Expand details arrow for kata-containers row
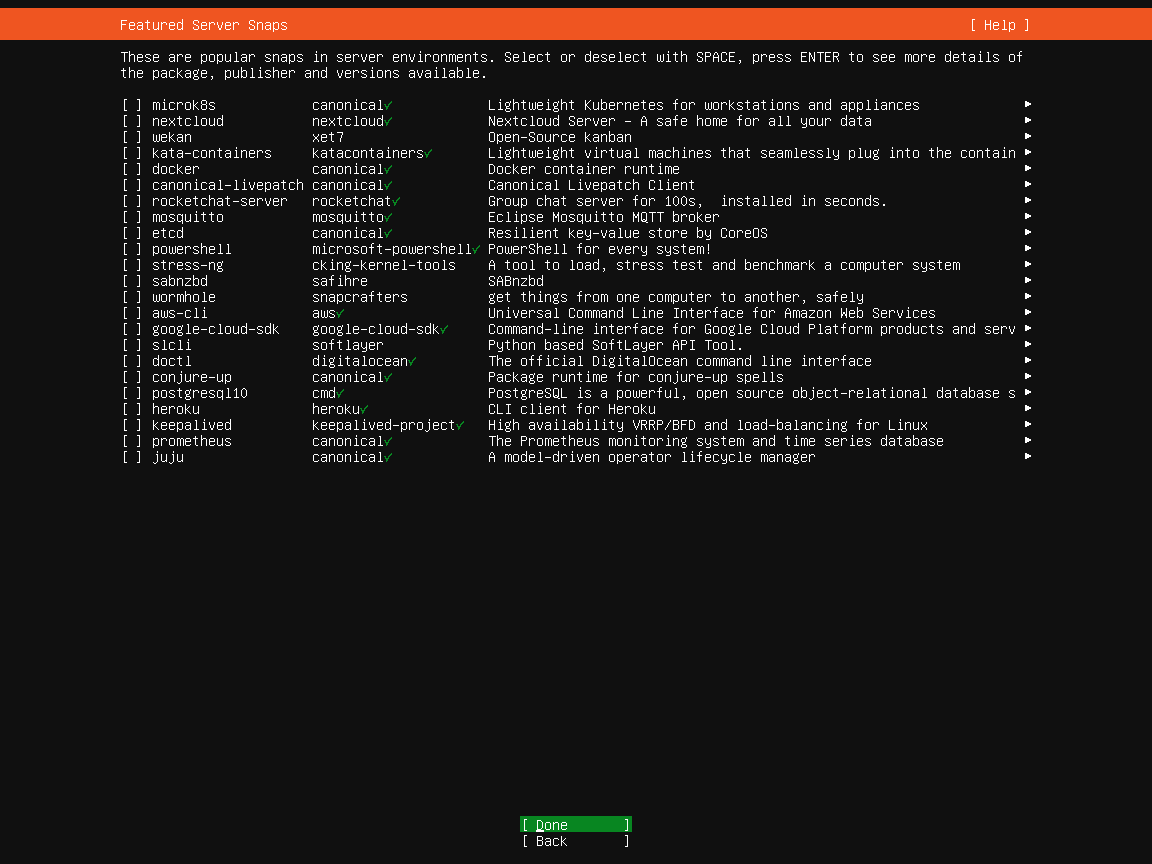Screen dimensions: 1152x864 (x=1028, y=152)
